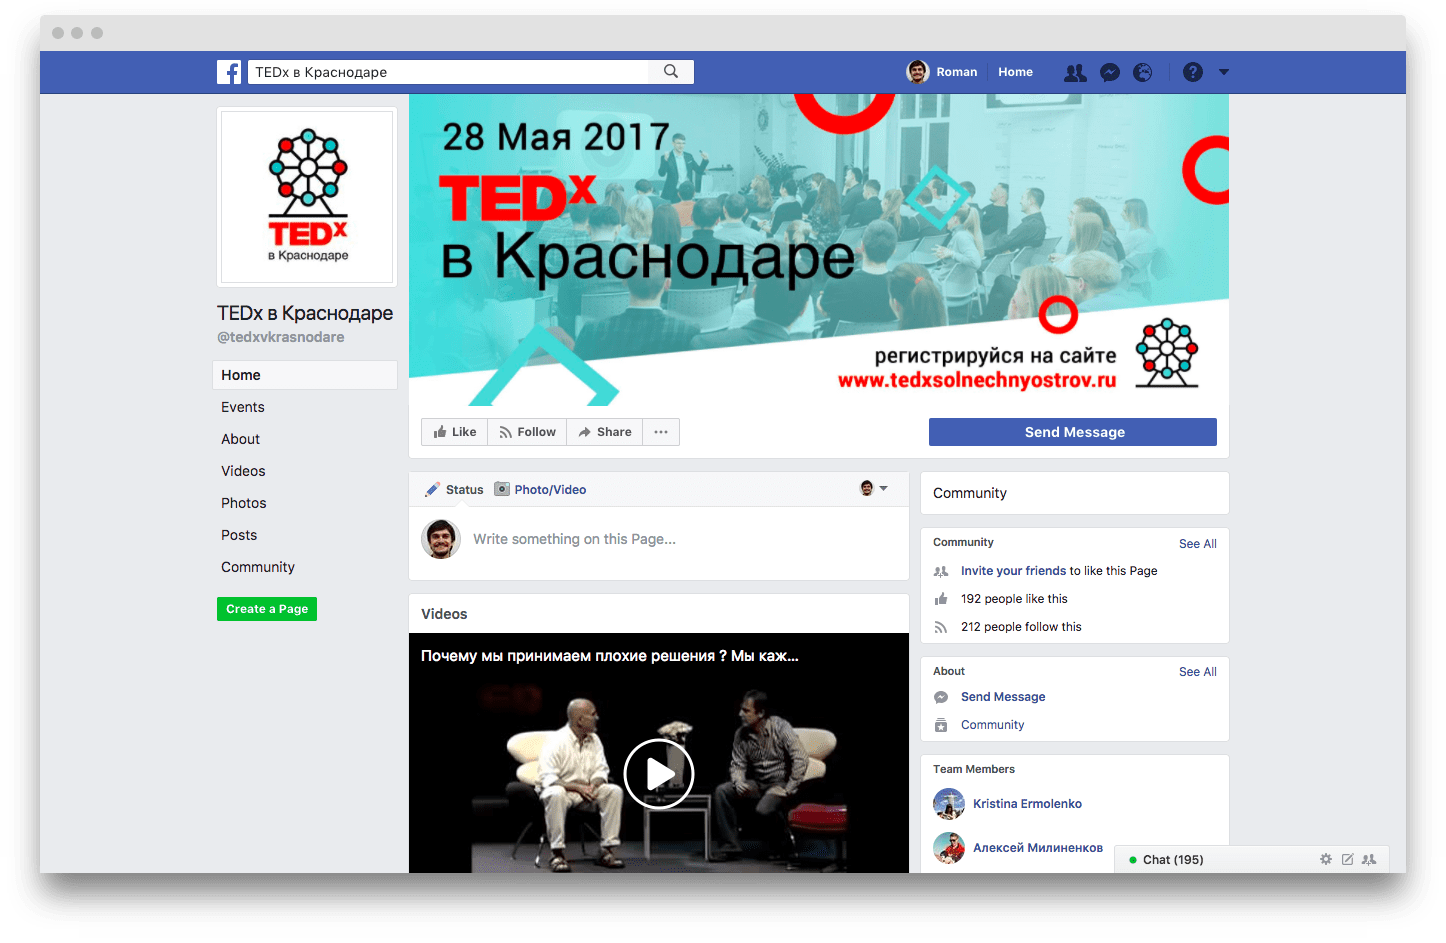Open Videos in the page sidebar

coord(243,471)
